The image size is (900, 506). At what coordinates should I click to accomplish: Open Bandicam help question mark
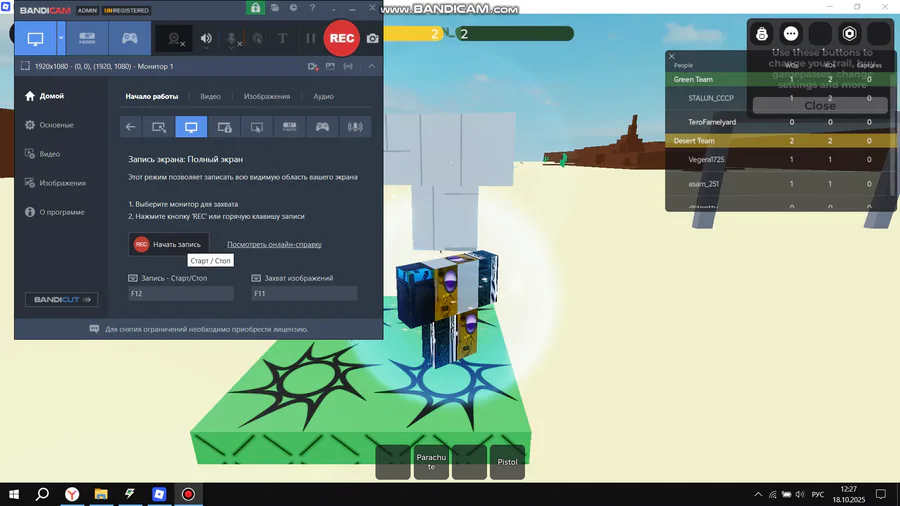(312, 8)
